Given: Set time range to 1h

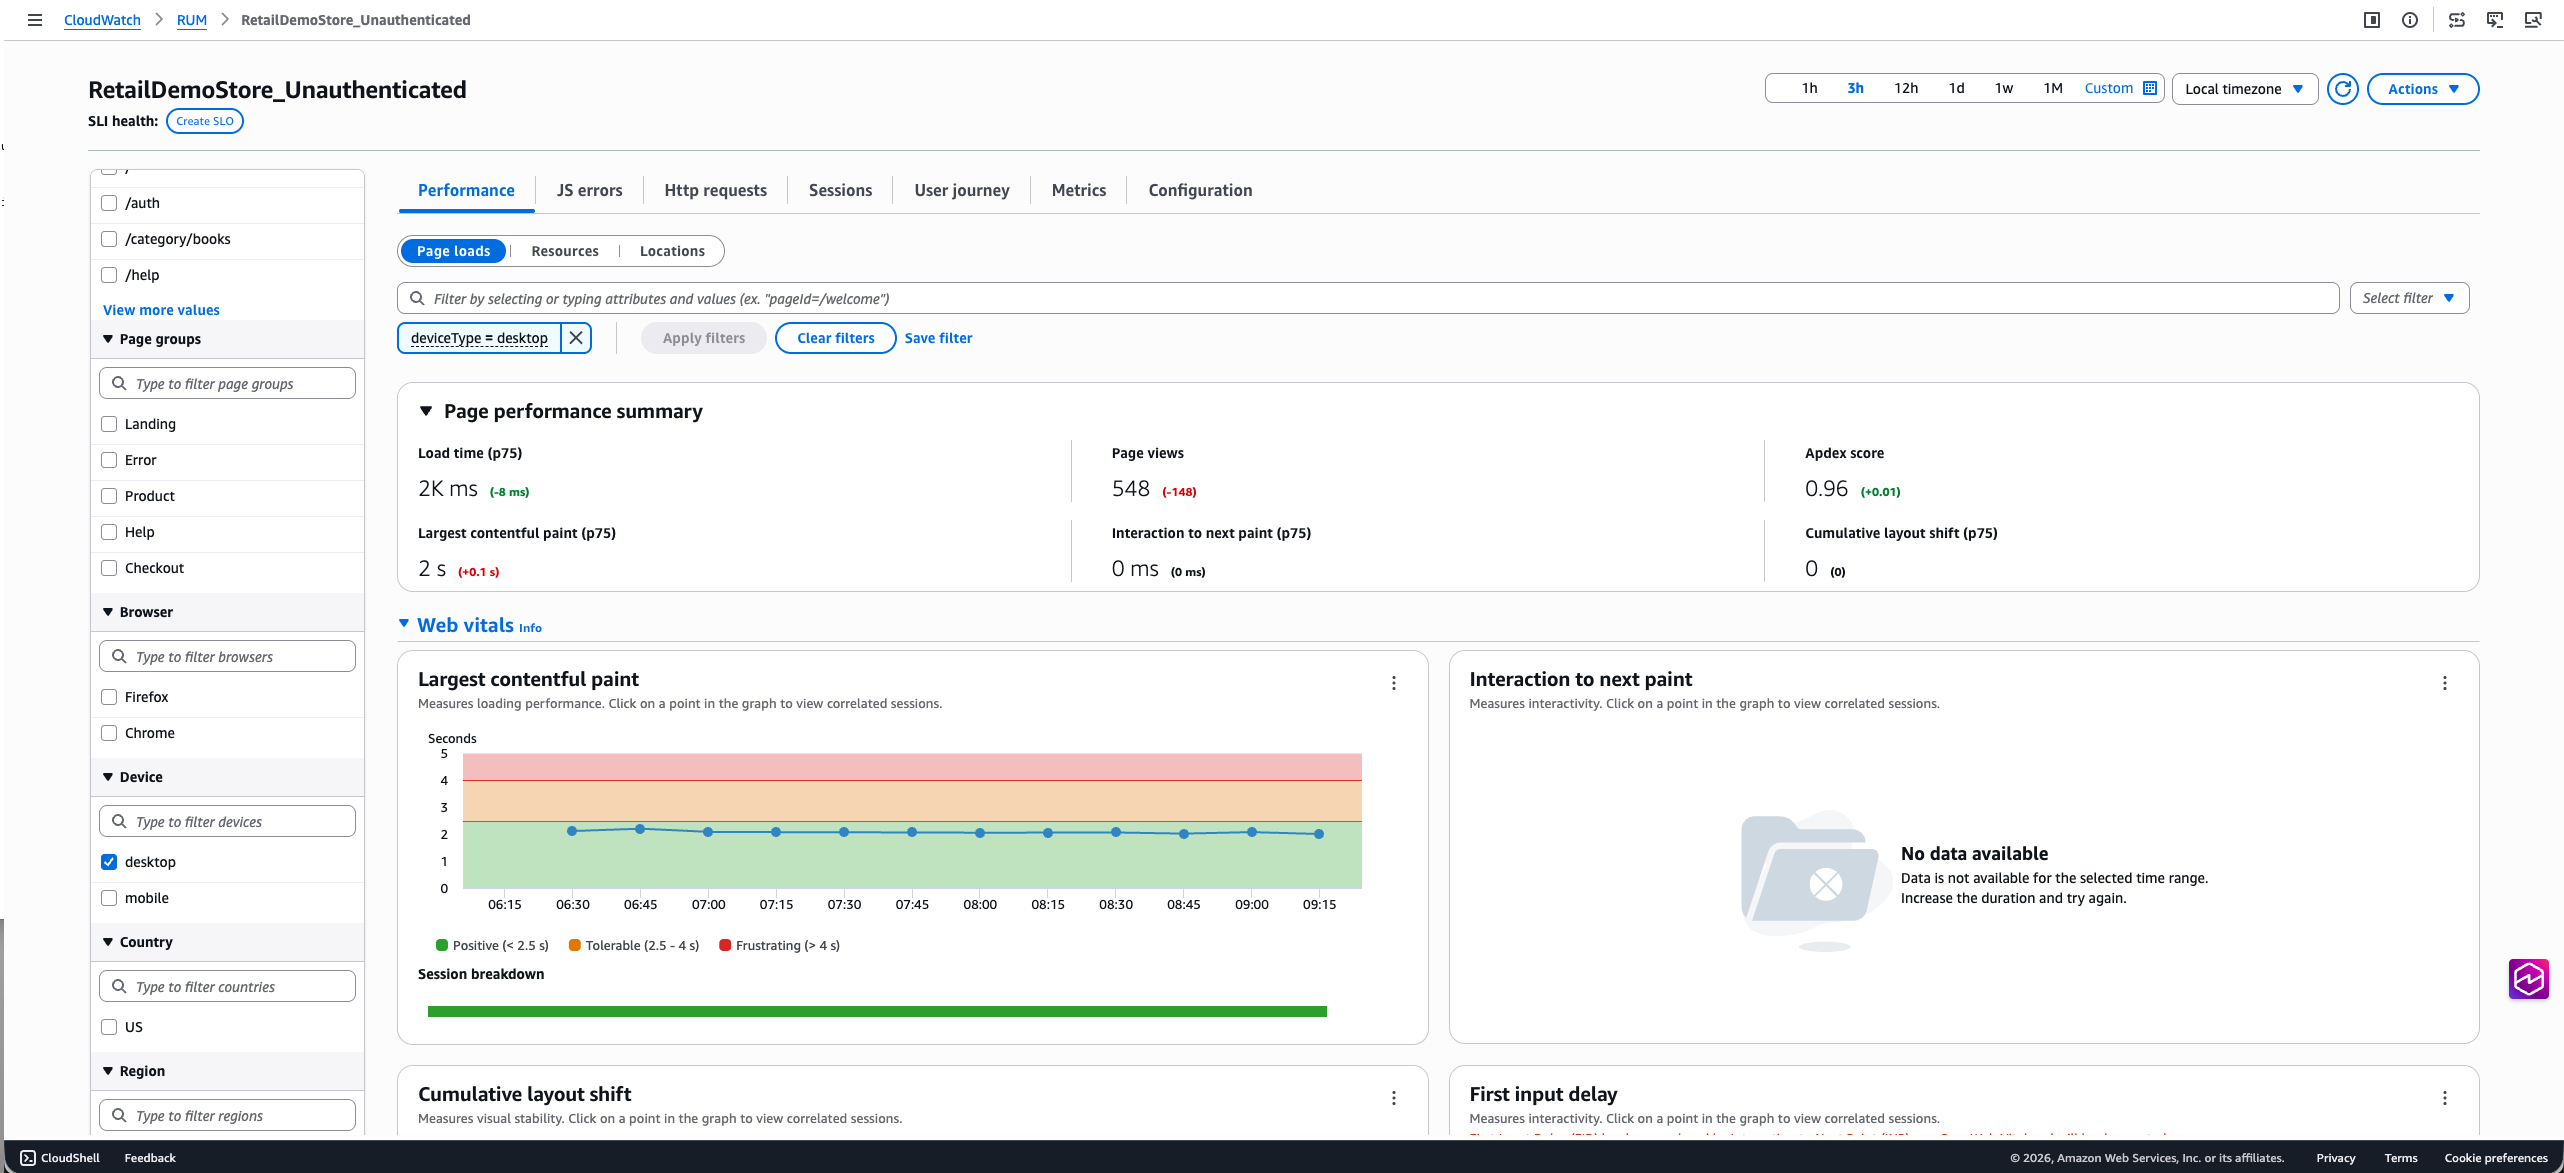Looking at the screenshot, I should click(x=1809, y=88).
